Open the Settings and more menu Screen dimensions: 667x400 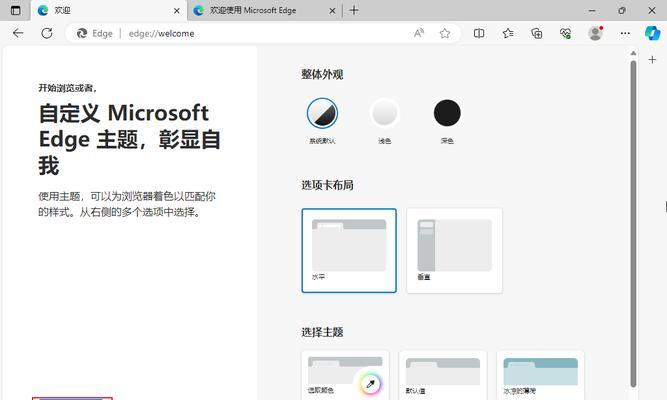click(x=625, y=33)
